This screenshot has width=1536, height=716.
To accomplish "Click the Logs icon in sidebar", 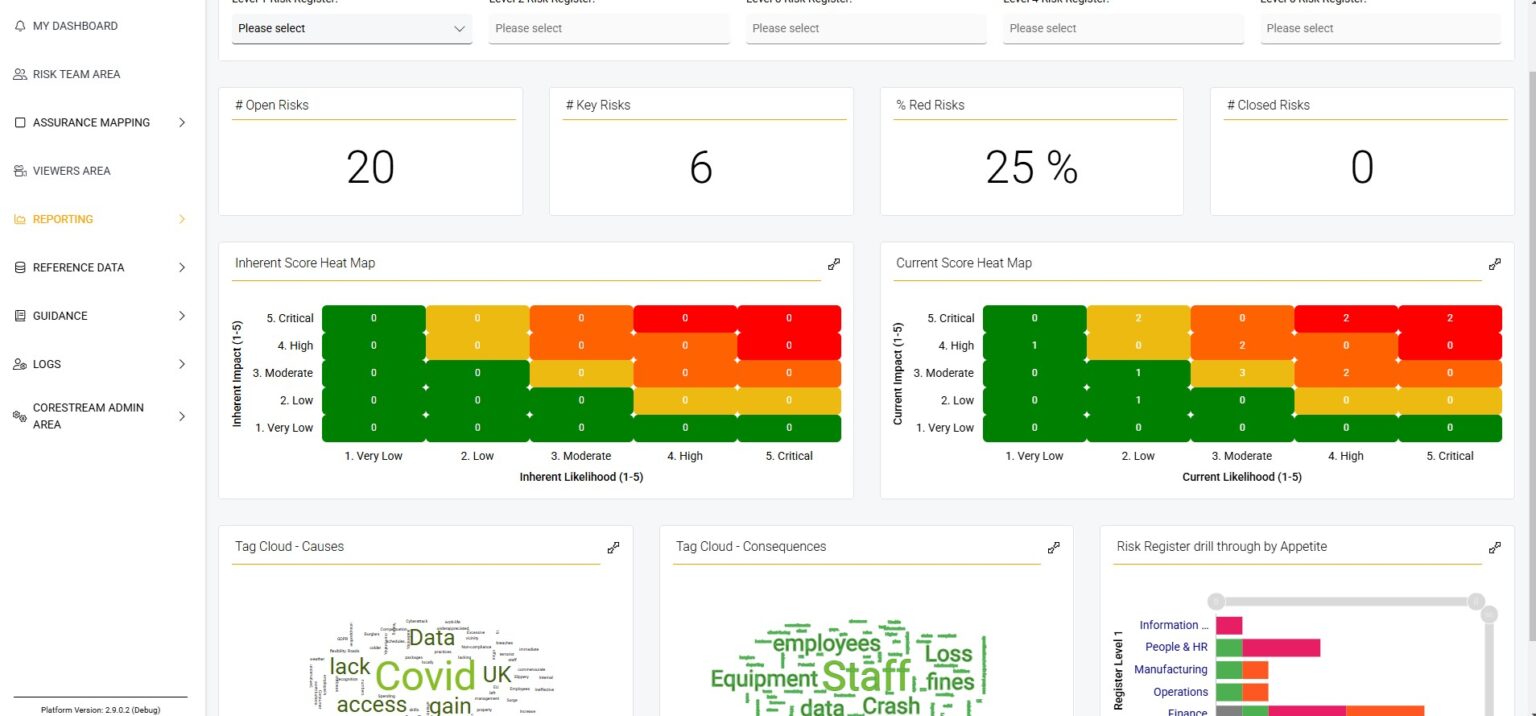I will point(19,363).
